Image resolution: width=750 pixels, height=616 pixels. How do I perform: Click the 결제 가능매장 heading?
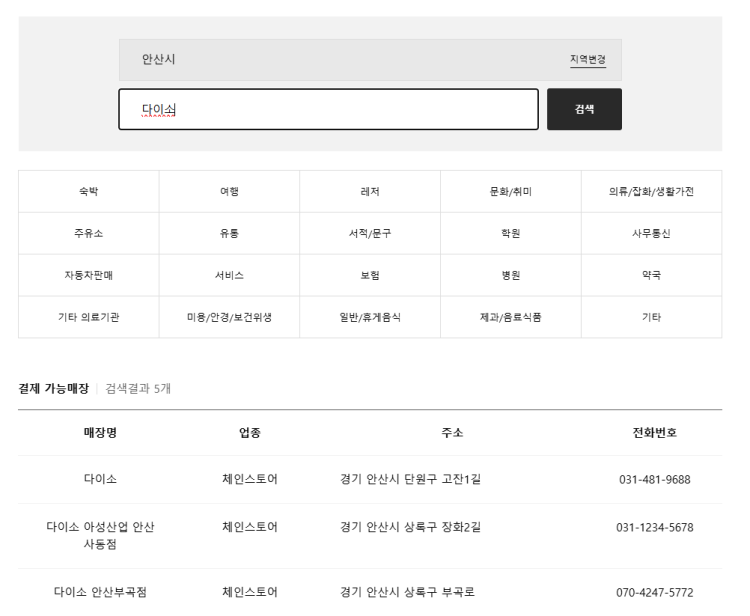pos(54,388)
